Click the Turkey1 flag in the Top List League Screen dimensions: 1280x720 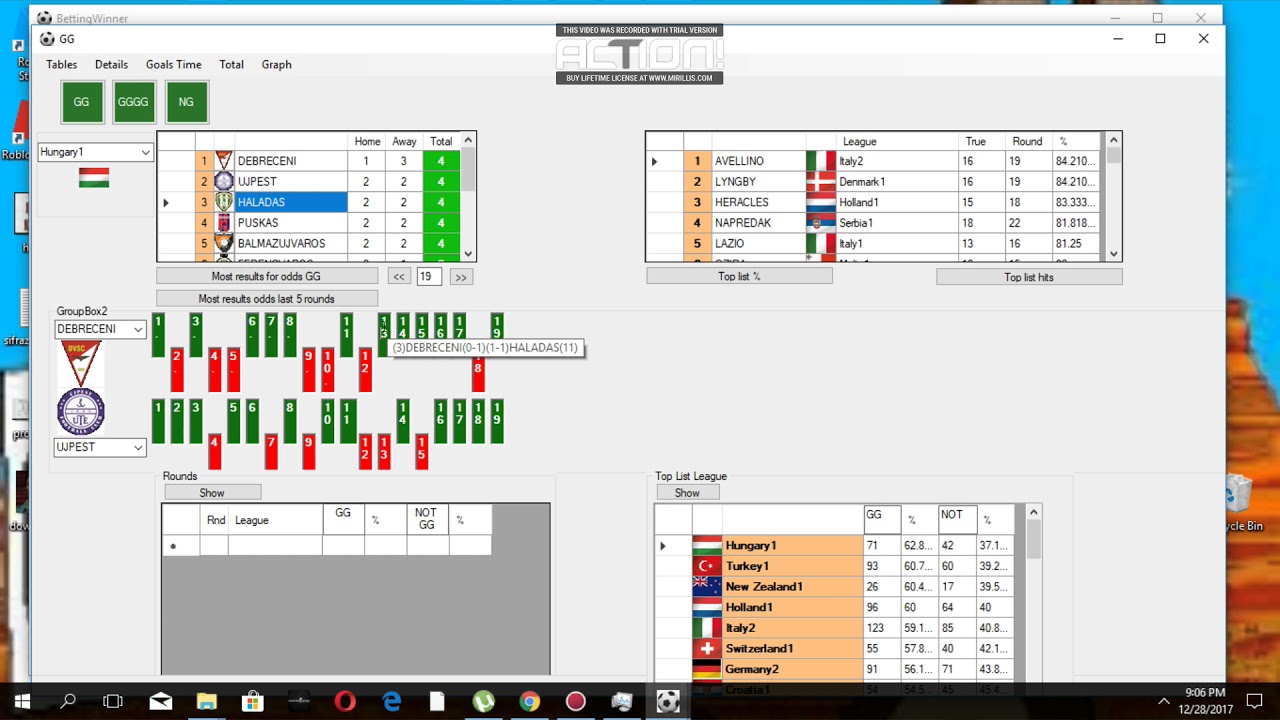707,566
